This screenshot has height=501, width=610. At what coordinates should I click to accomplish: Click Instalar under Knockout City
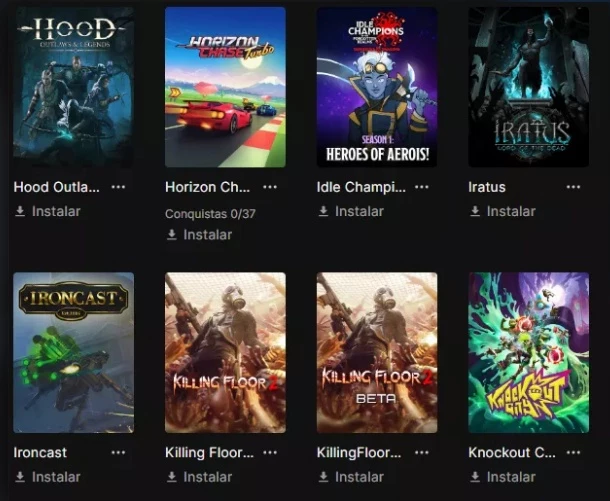coord(503,477)
